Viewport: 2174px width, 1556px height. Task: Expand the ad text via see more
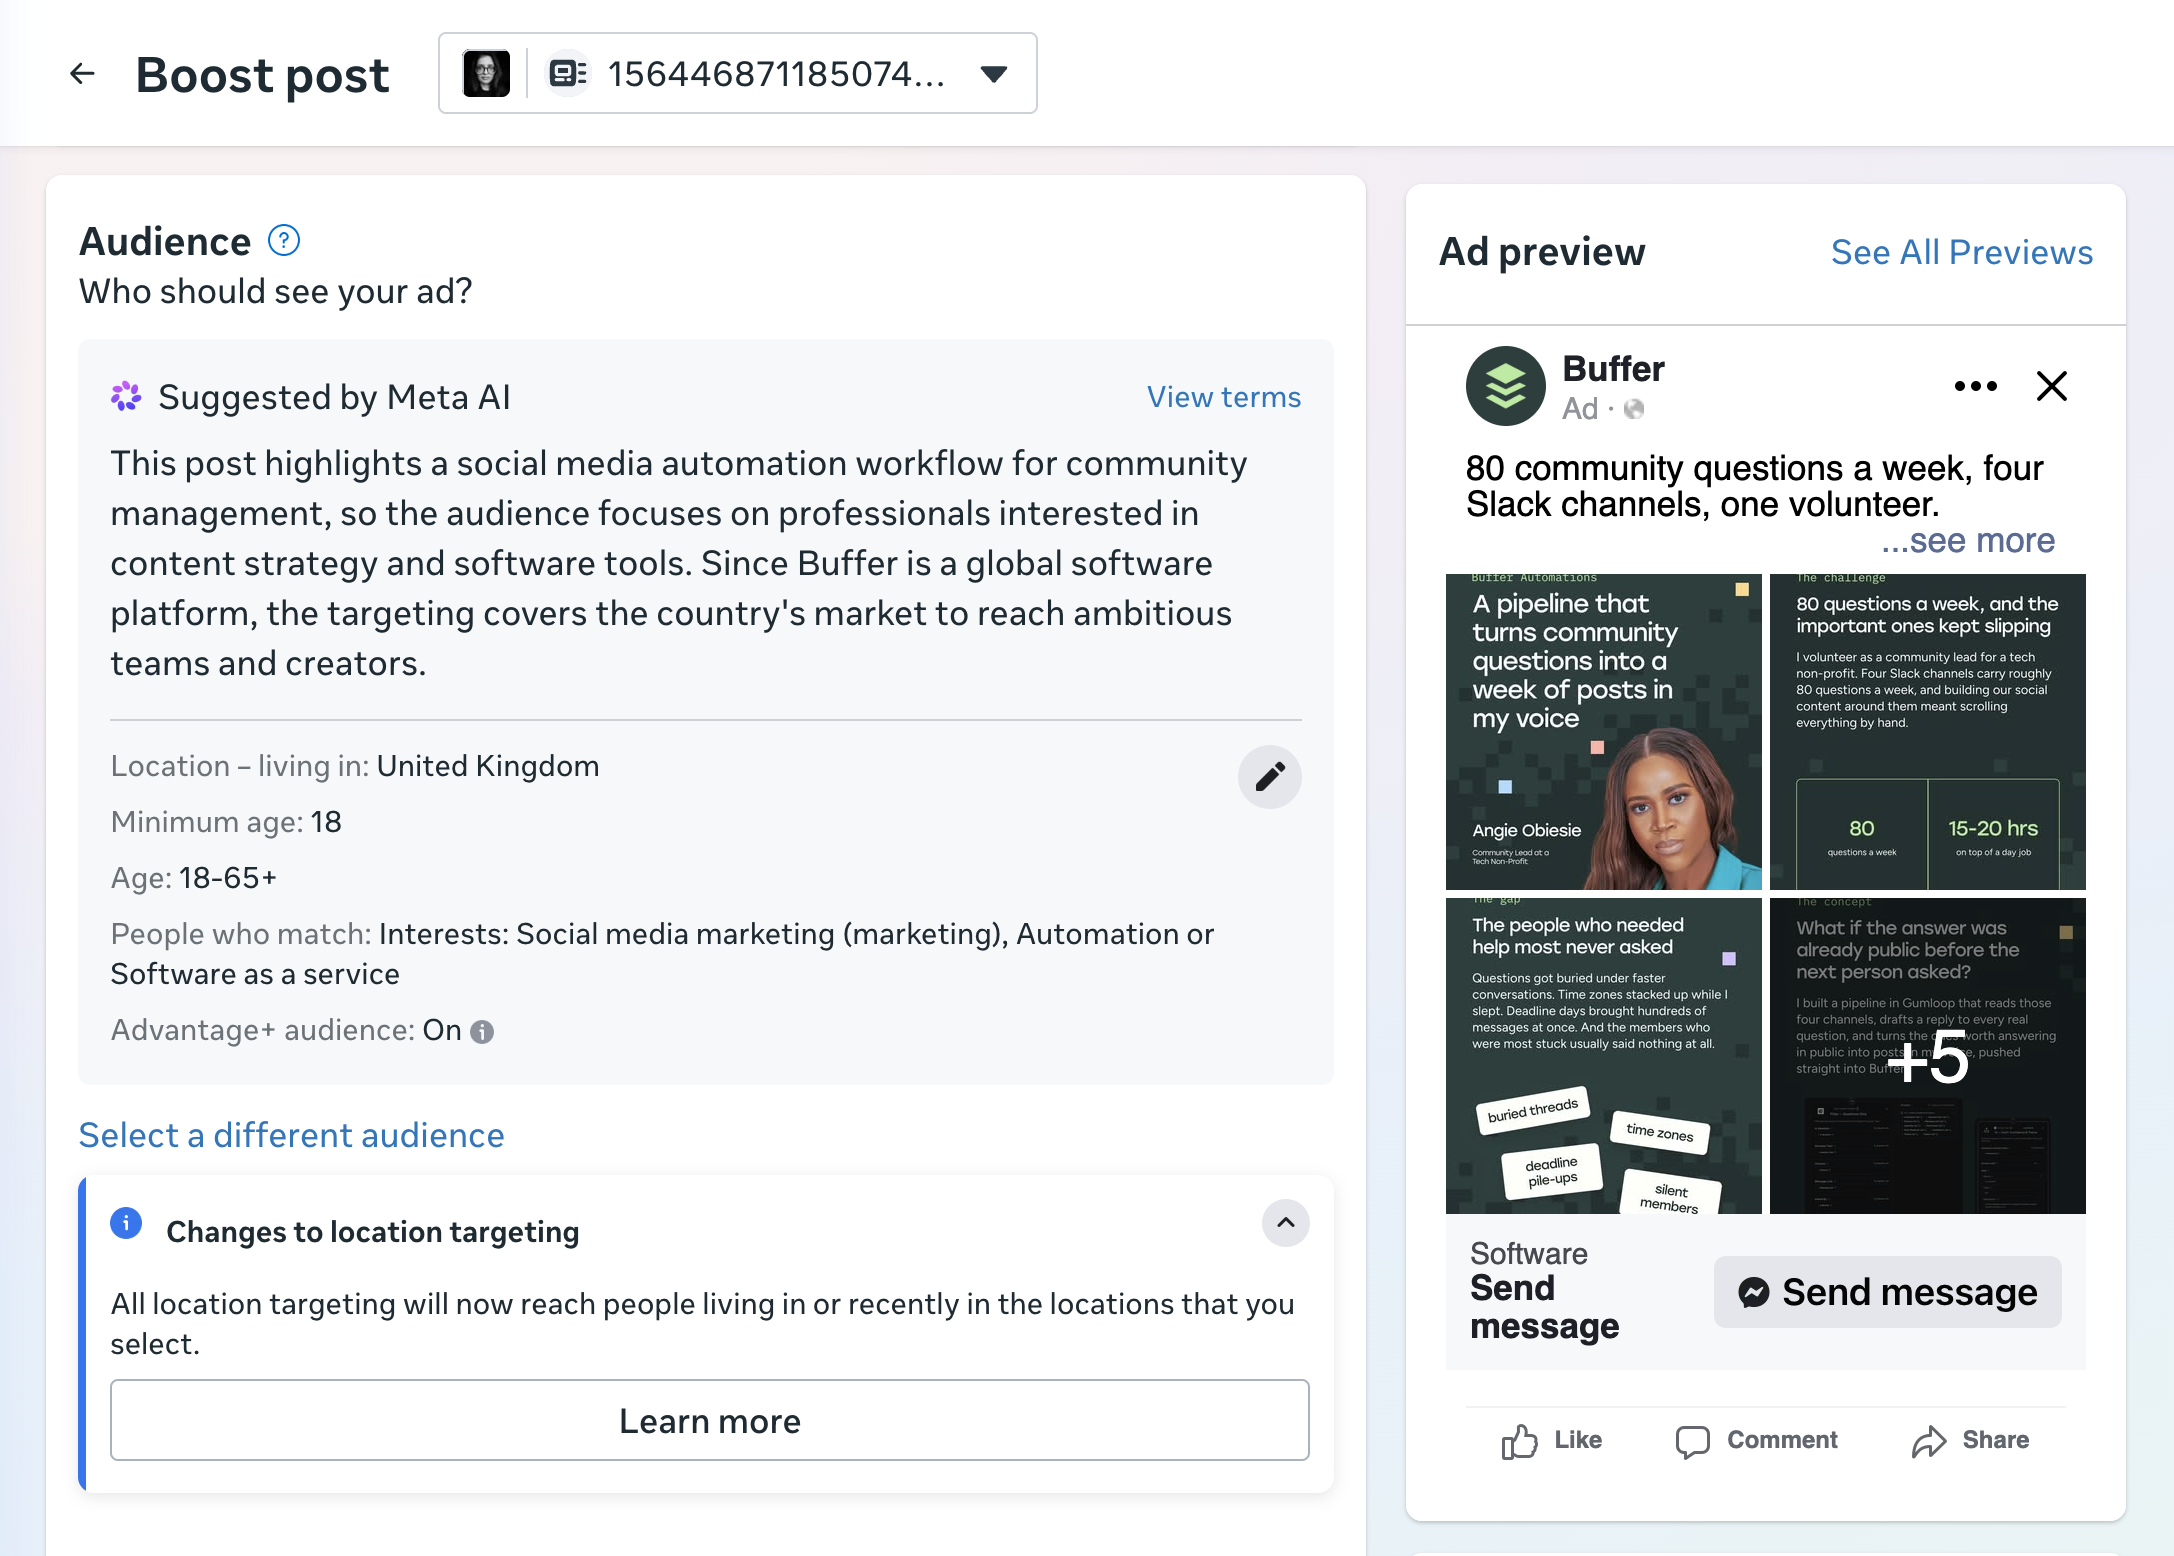[1968, 540]
